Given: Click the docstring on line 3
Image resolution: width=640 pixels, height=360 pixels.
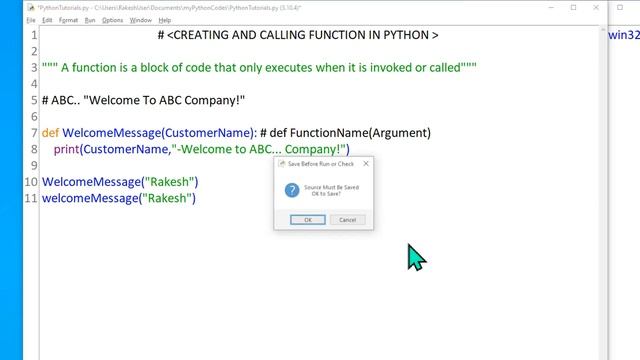Looking at the screenshot, I should click(x=259, y=67).
